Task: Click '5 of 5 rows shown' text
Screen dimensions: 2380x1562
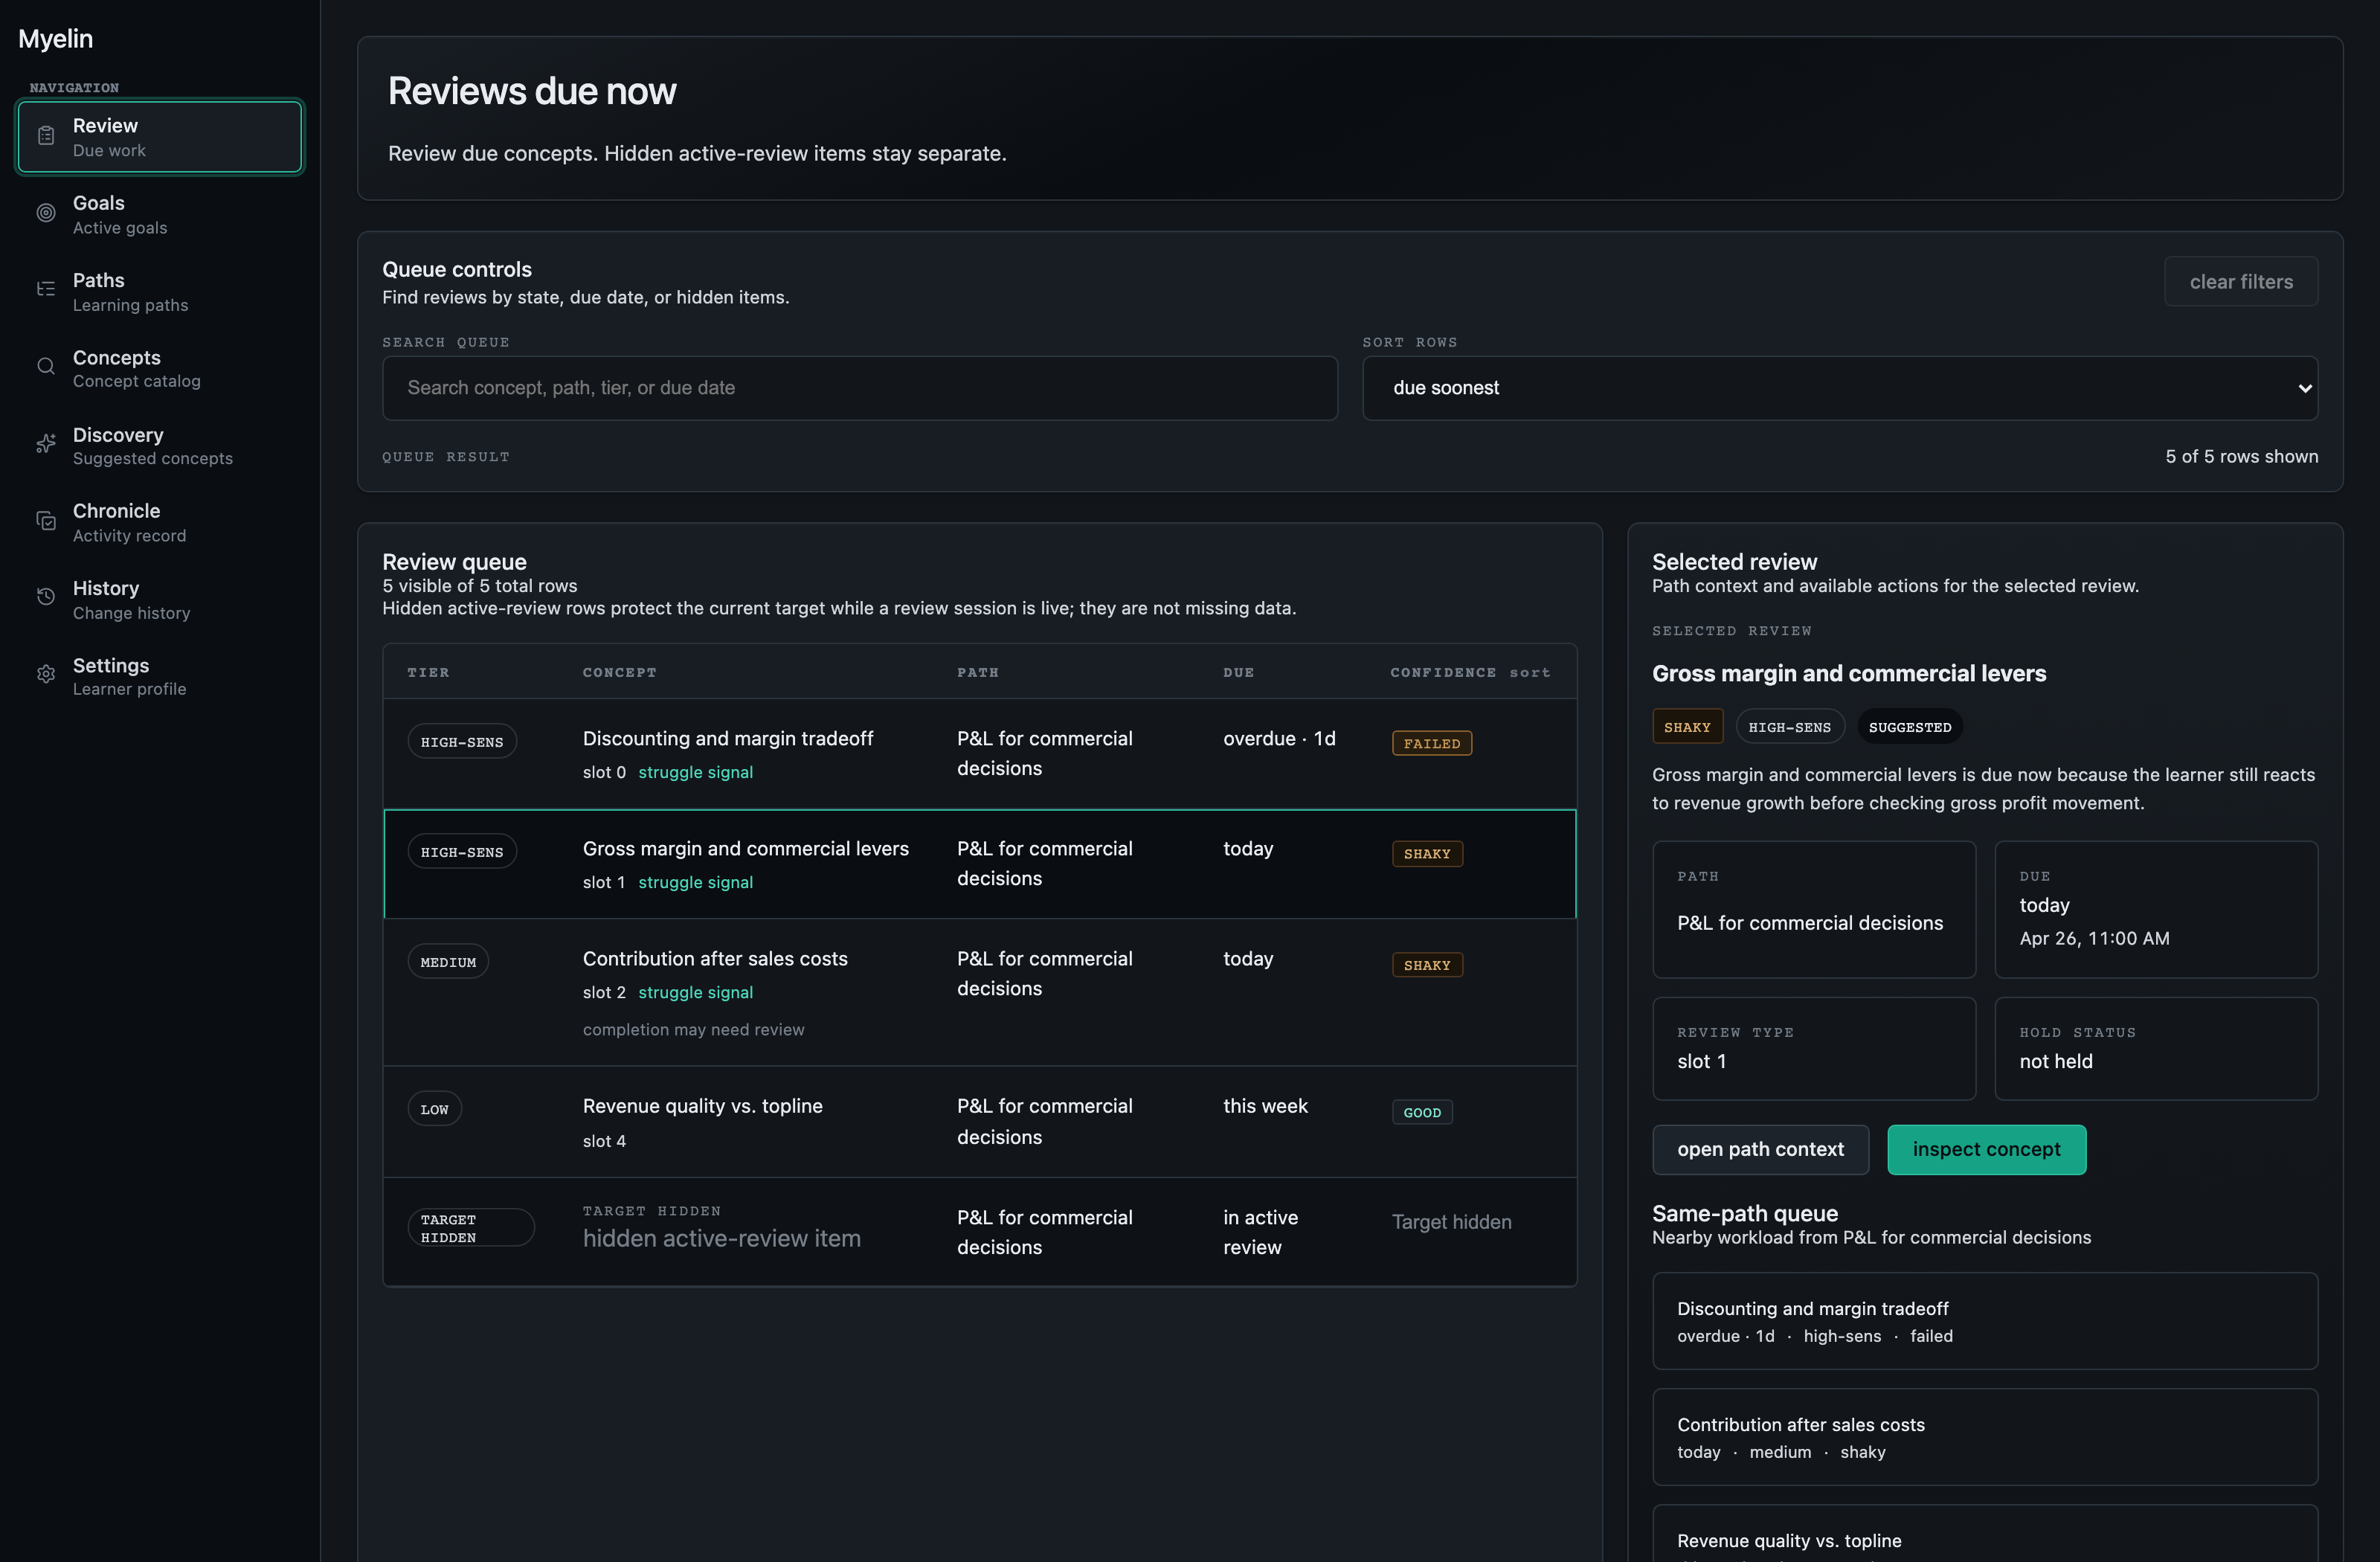Action: point(2241,456)
